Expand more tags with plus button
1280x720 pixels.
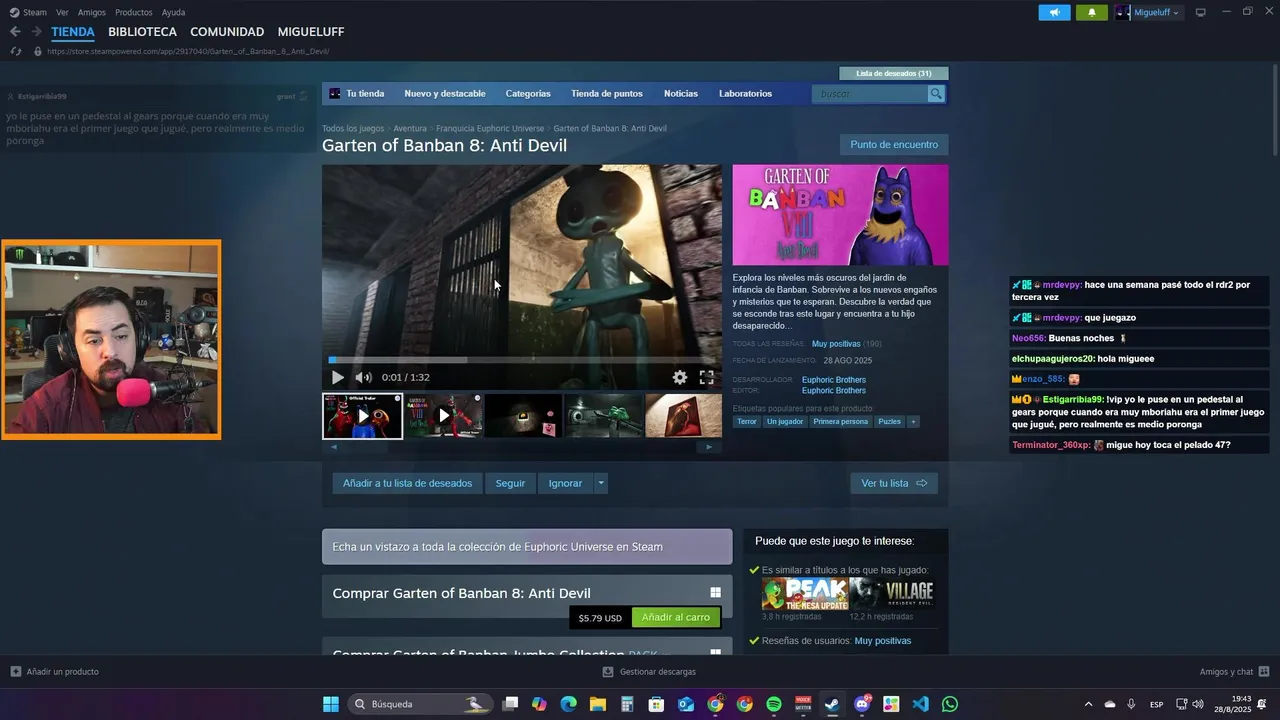(x=913, y=422)
